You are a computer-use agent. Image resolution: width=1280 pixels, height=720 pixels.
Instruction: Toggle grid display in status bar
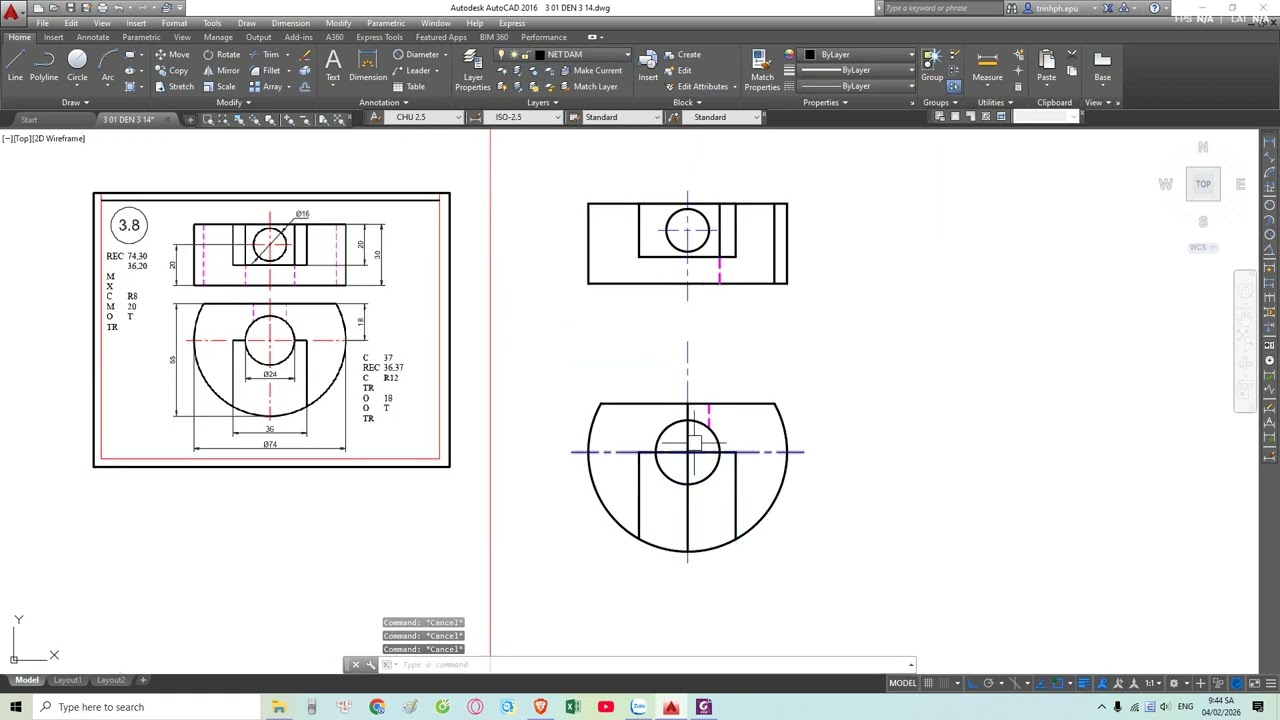click(x=929, y=684)
